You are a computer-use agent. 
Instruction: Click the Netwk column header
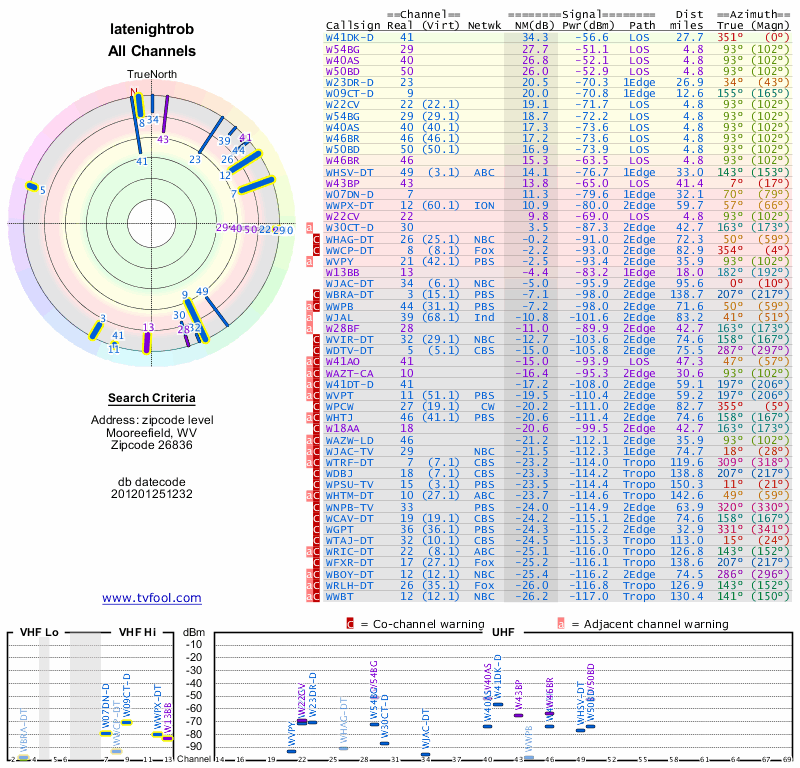click(x=484, y=26)
